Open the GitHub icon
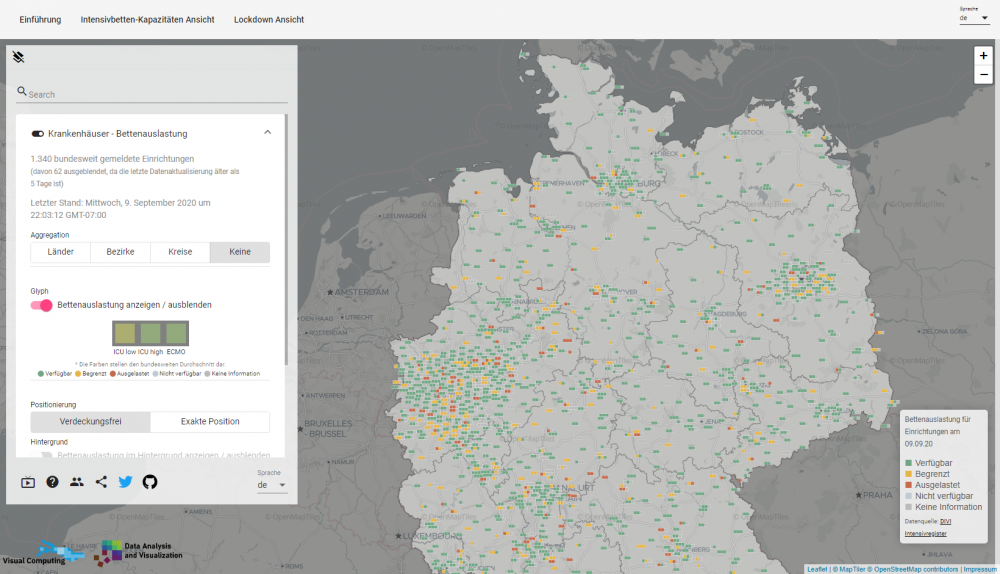 click(x=150, y=482)
